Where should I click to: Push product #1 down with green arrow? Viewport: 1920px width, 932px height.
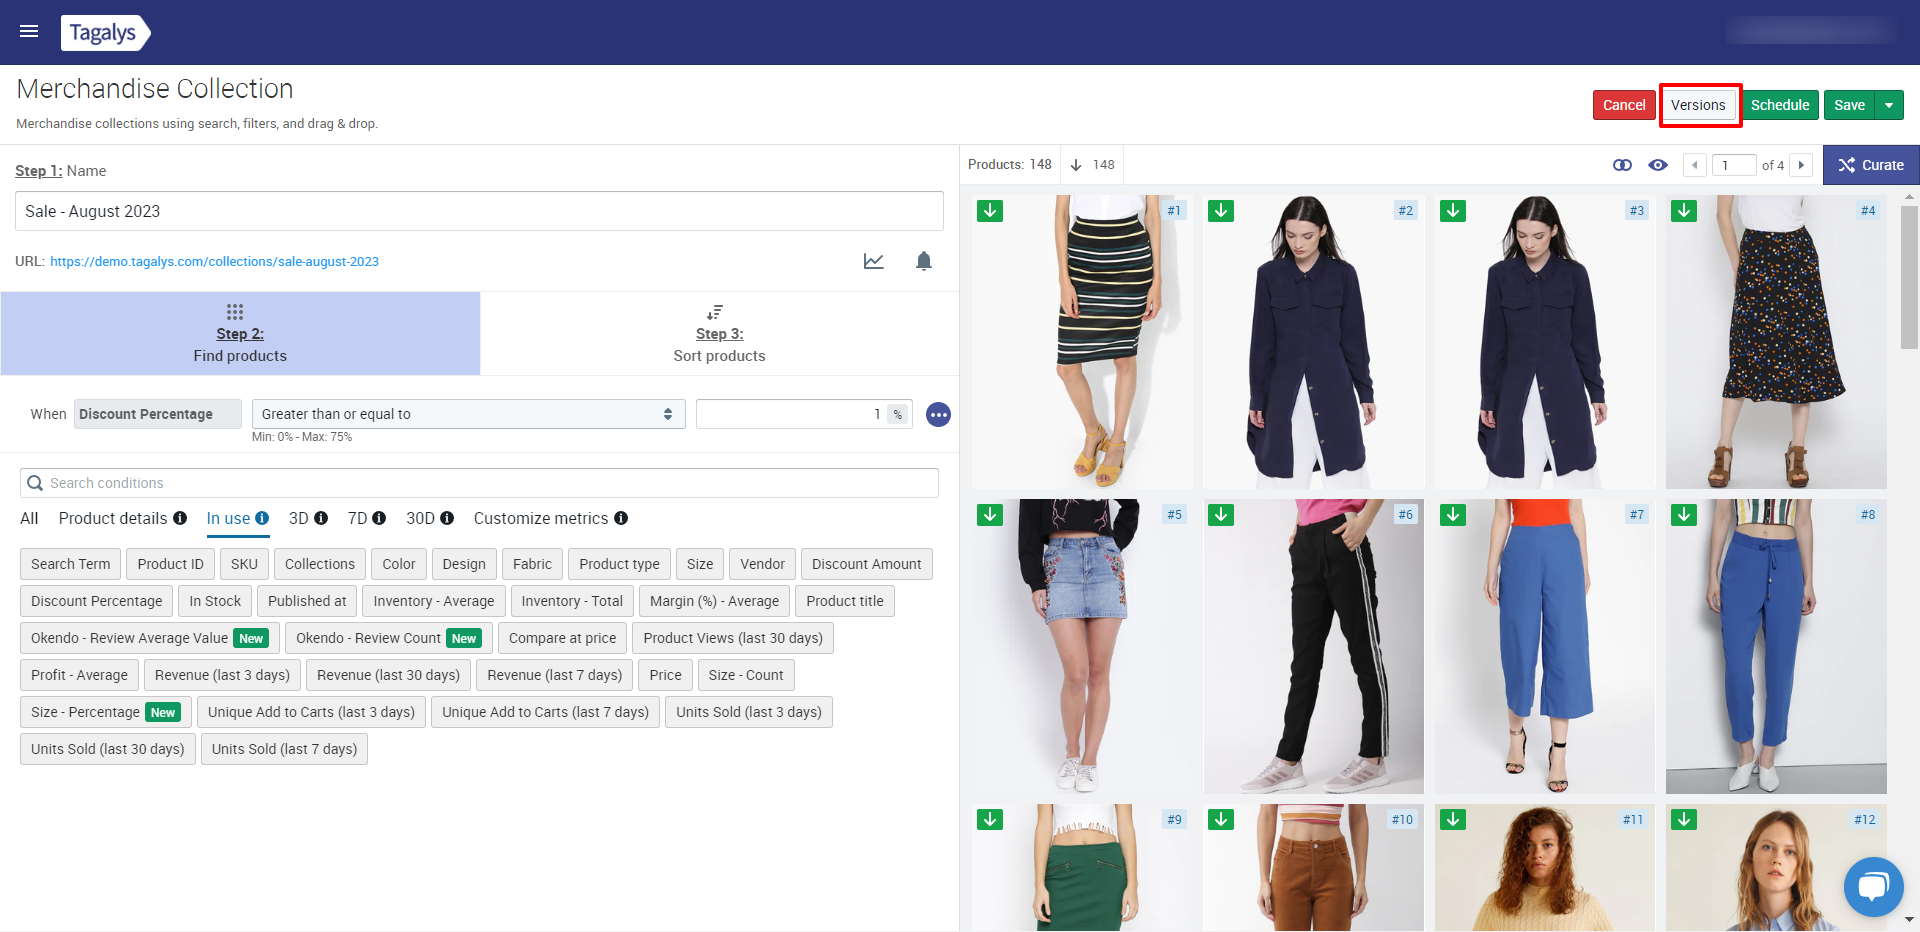point(990,211)
